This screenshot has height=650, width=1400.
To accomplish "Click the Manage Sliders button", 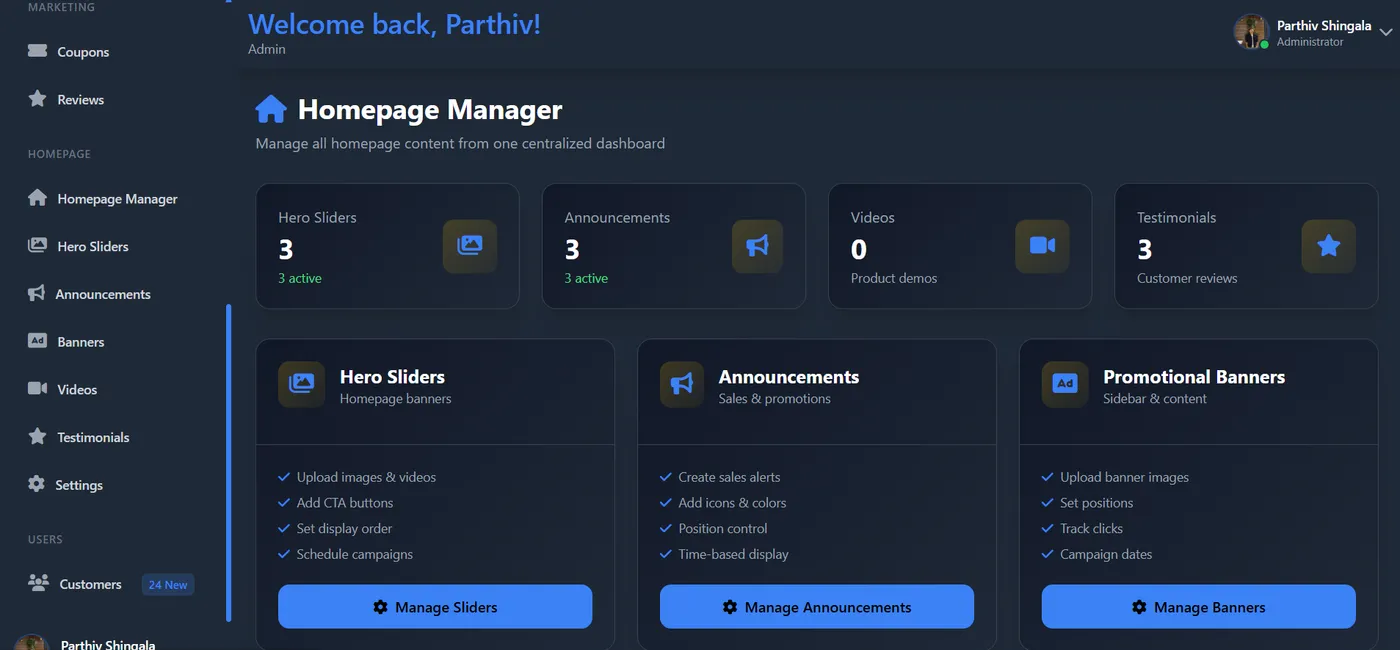I will click(435, 607).
